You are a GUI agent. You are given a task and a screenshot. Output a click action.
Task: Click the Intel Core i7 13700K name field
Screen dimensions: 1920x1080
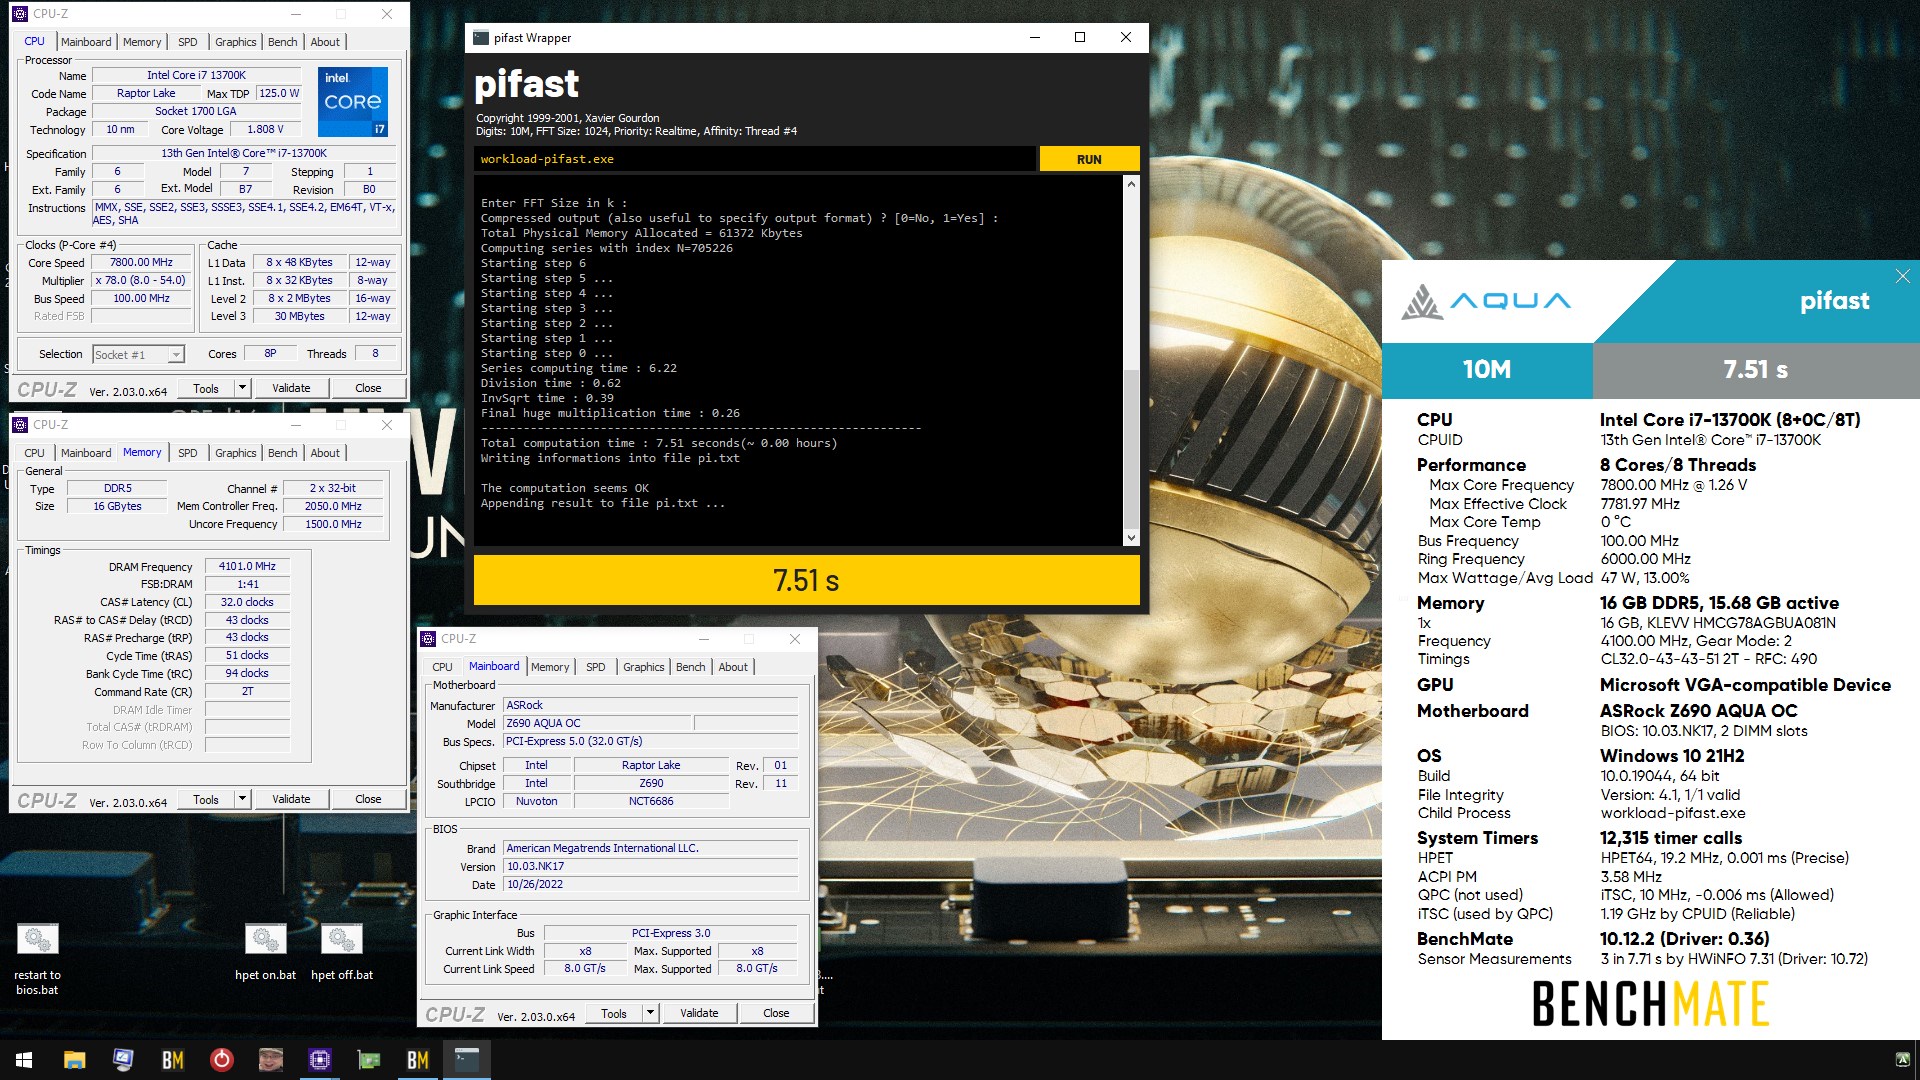[x=196, y=75]
